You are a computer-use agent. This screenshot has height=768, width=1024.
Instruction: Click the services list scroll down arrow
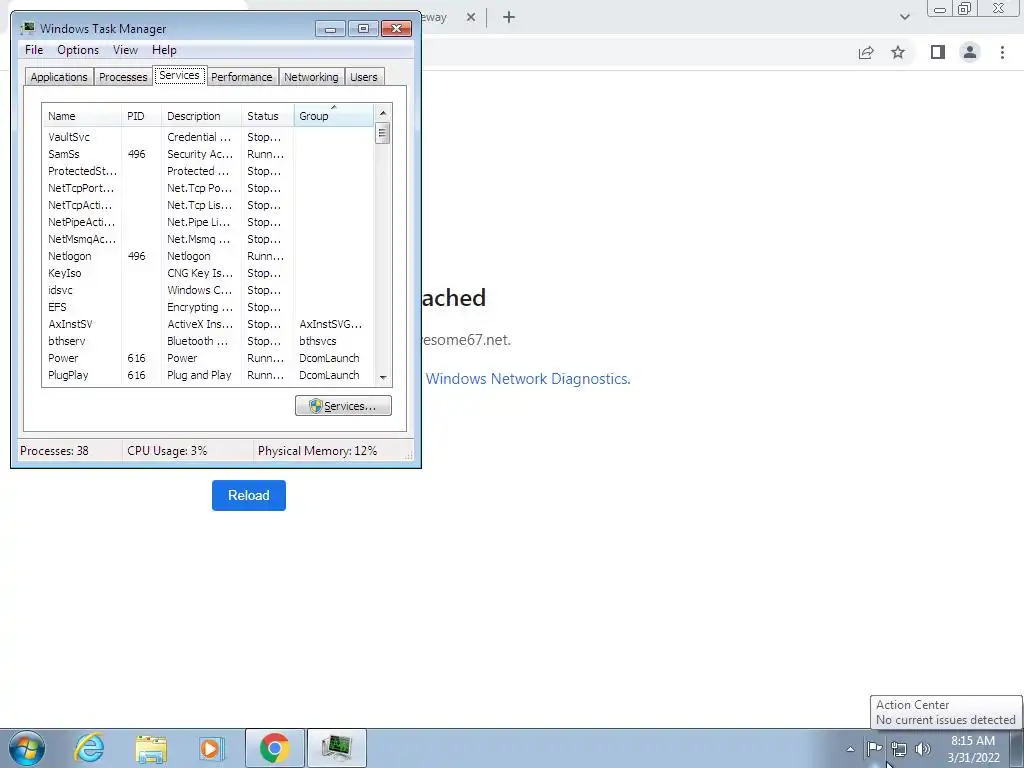click(383, 377)
